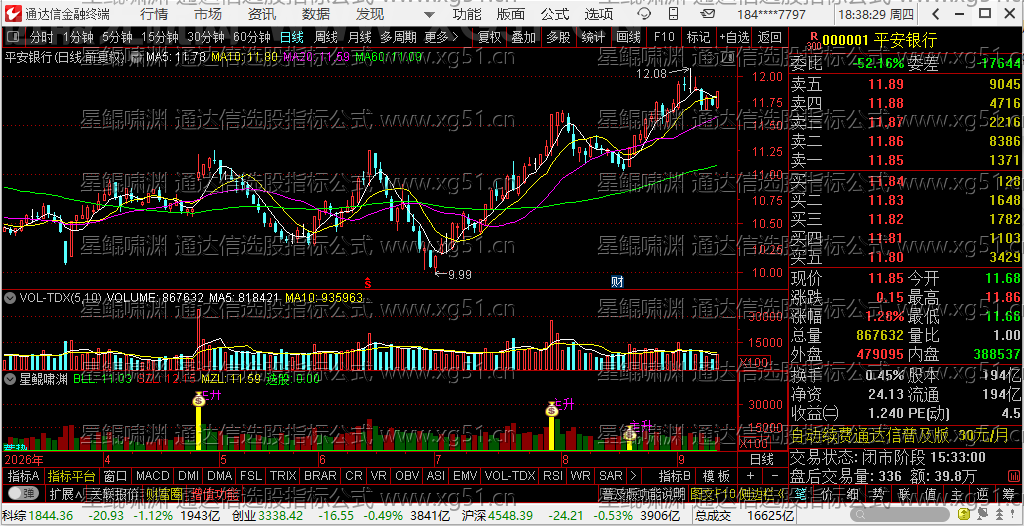Viewport: 1024px width, 526px height.
Task: Click the 叠加 overlay button
Action: point(524,37)
